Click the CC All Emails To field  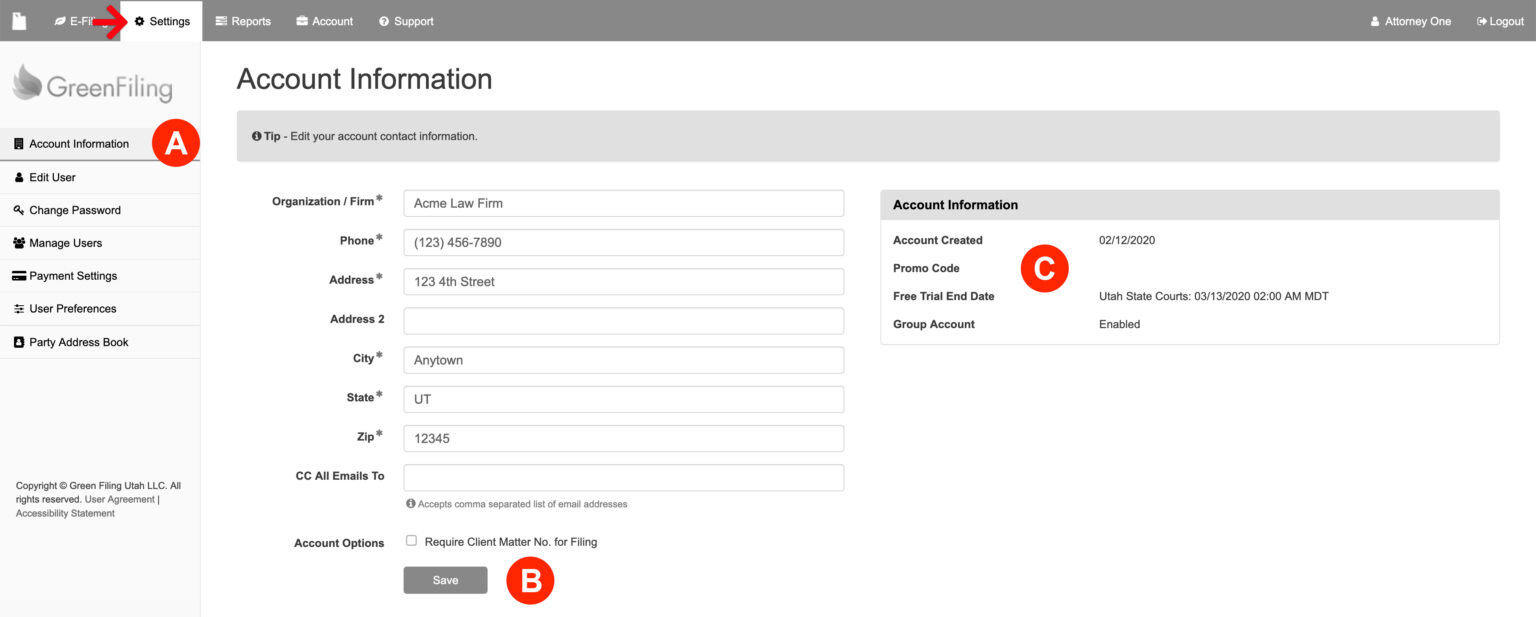point(623,477)
